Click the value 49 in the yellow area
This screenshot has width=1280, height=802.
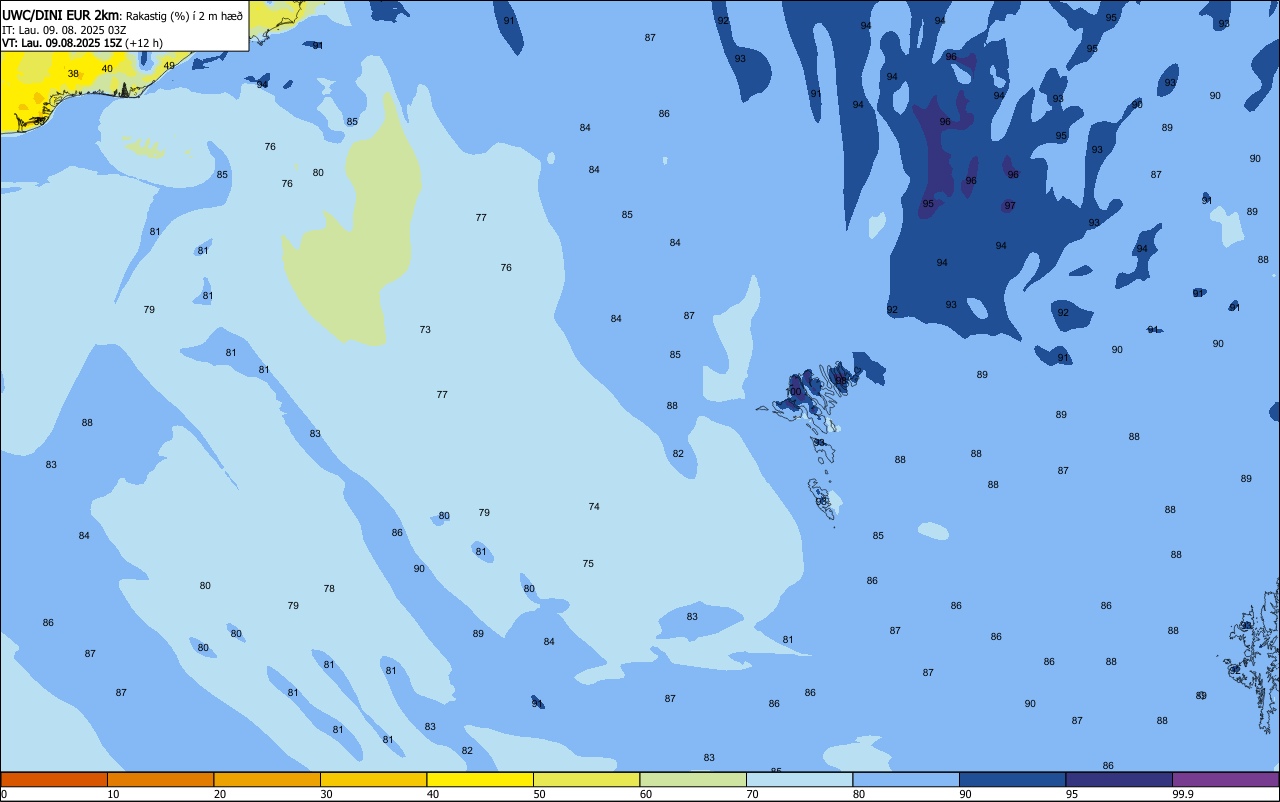(169, 66)
